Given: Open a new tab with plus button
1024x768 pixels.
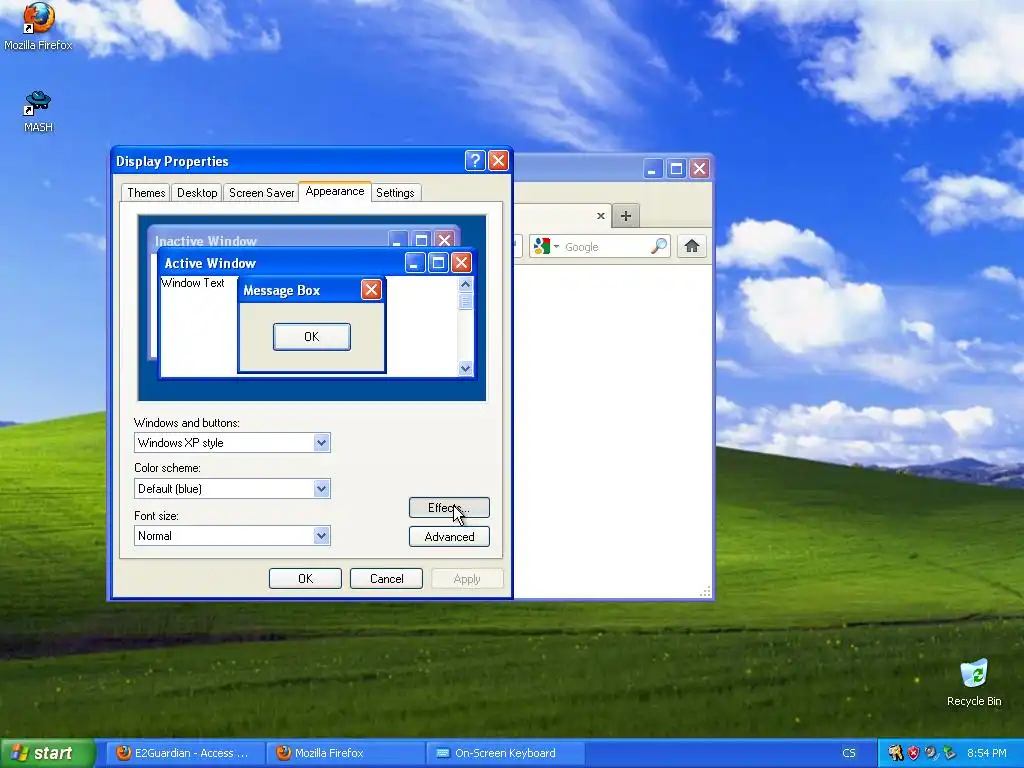Looking at the screenshot, I should (x=626, y=216).
